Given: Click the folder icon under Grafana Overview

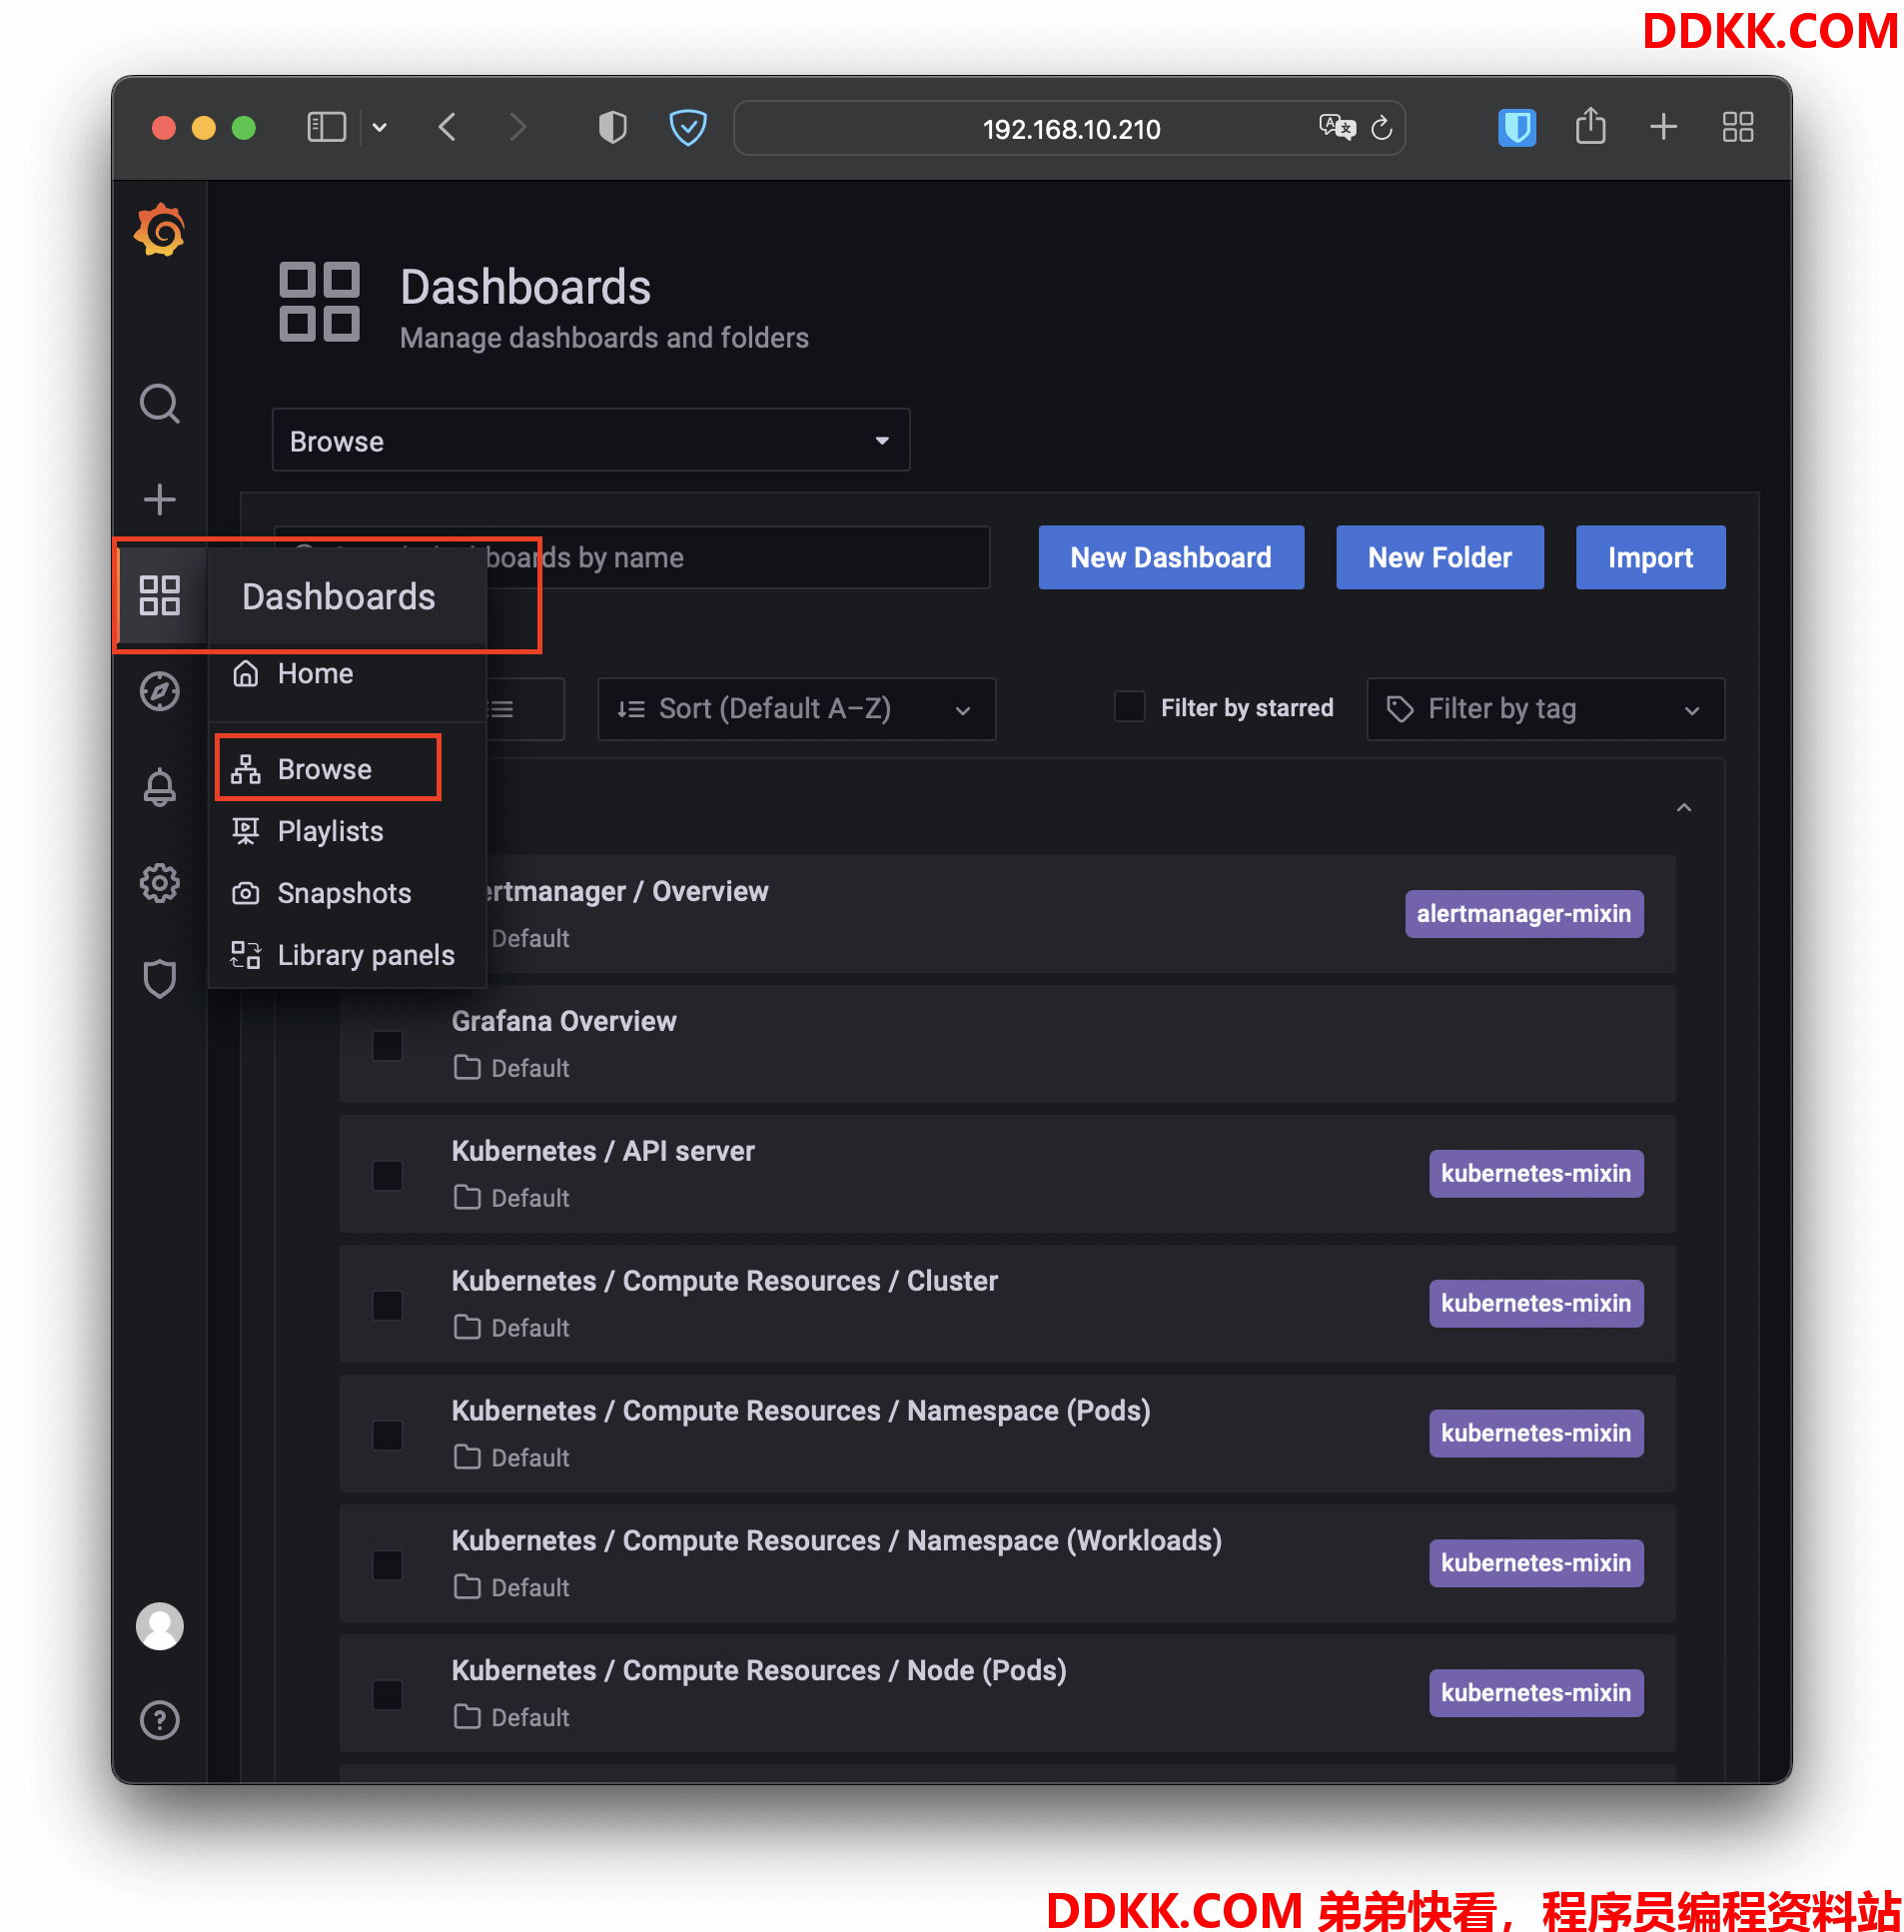Looking at the screenshot, I should click(467, 1067).
